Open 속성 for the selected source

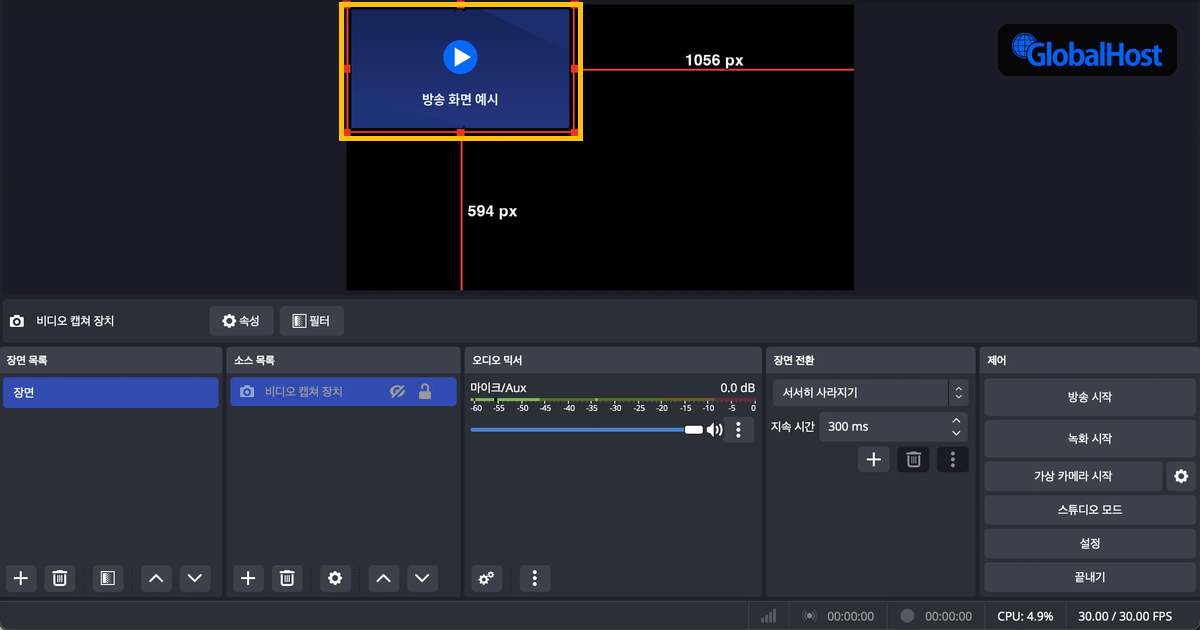click(x=241, y=321)
